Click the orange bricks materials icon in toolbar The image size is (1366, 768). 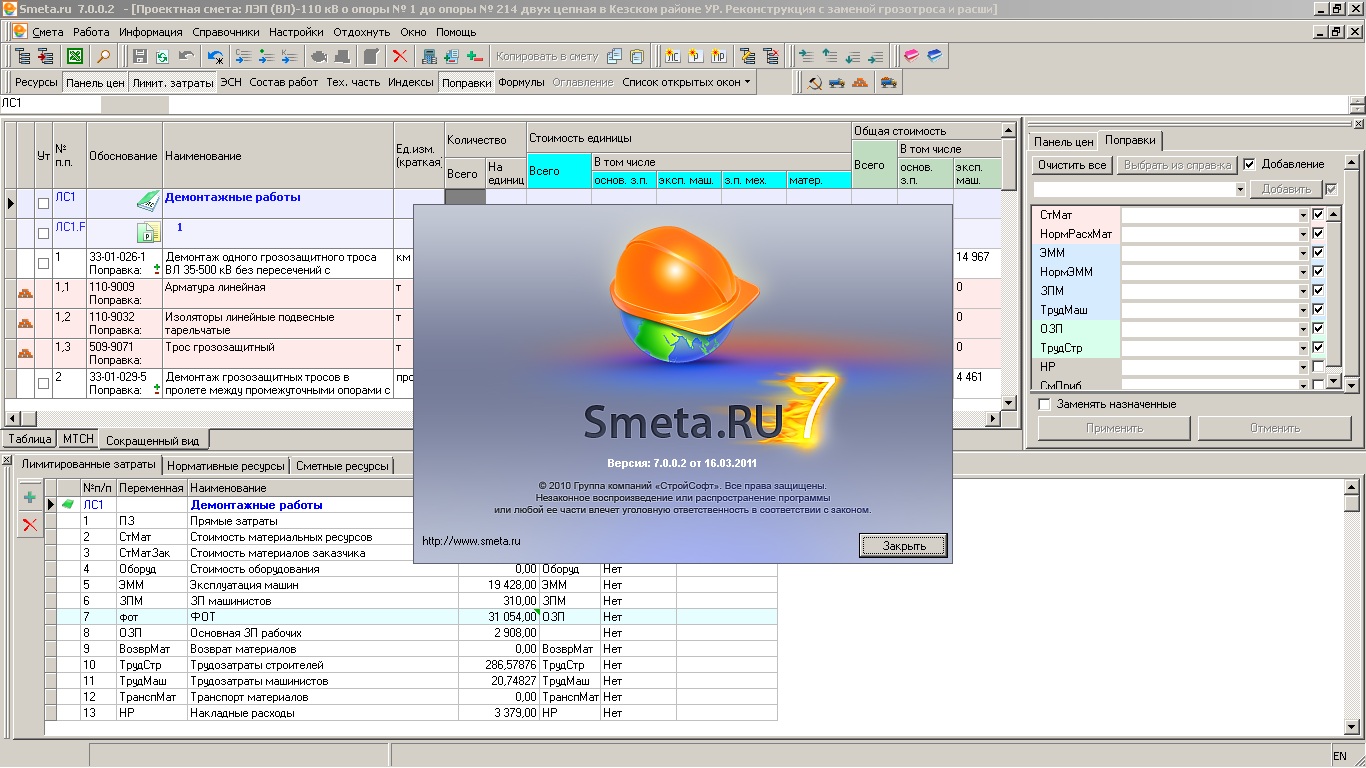pos(860,82)
